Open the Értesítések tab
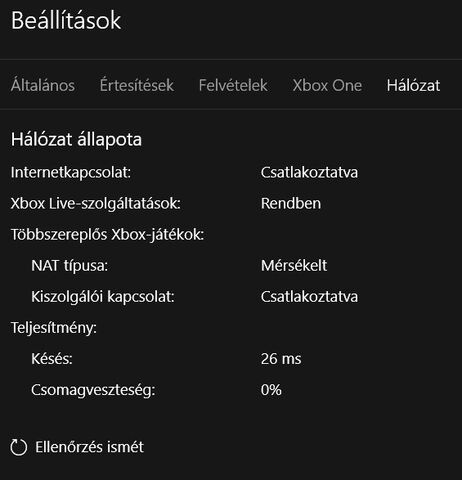 click(137, 85)
